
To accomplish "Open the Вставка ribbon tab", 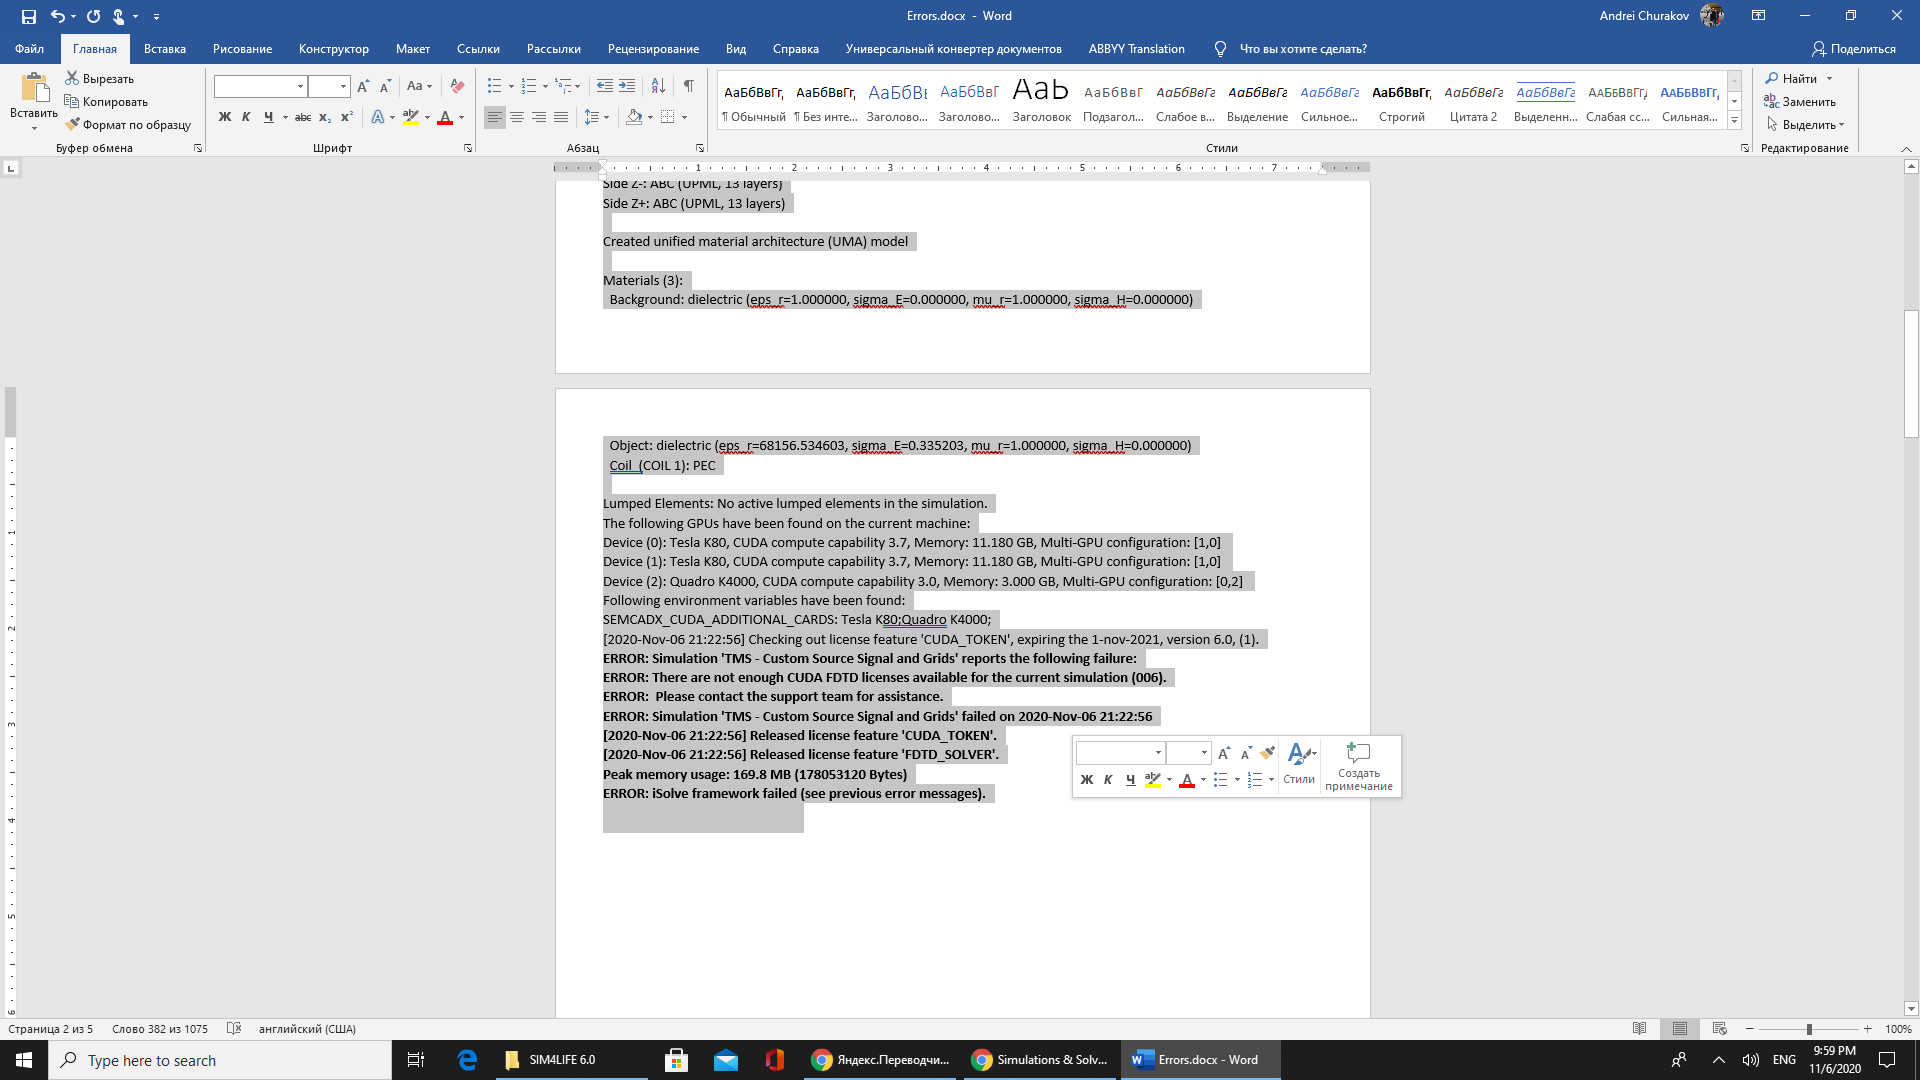I will 164,49.
